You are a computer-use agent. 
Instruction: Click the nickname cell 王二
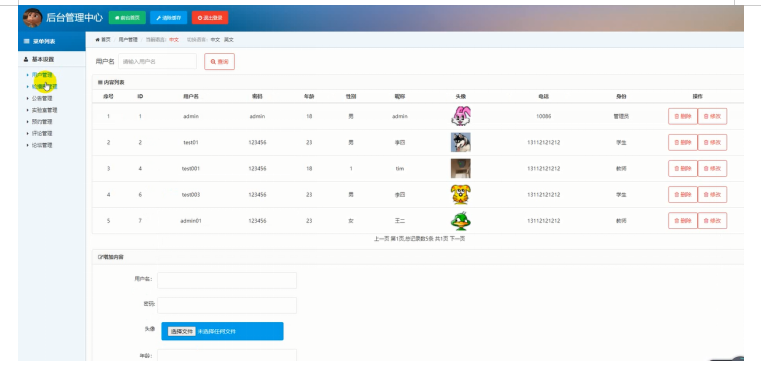point(399,221)
